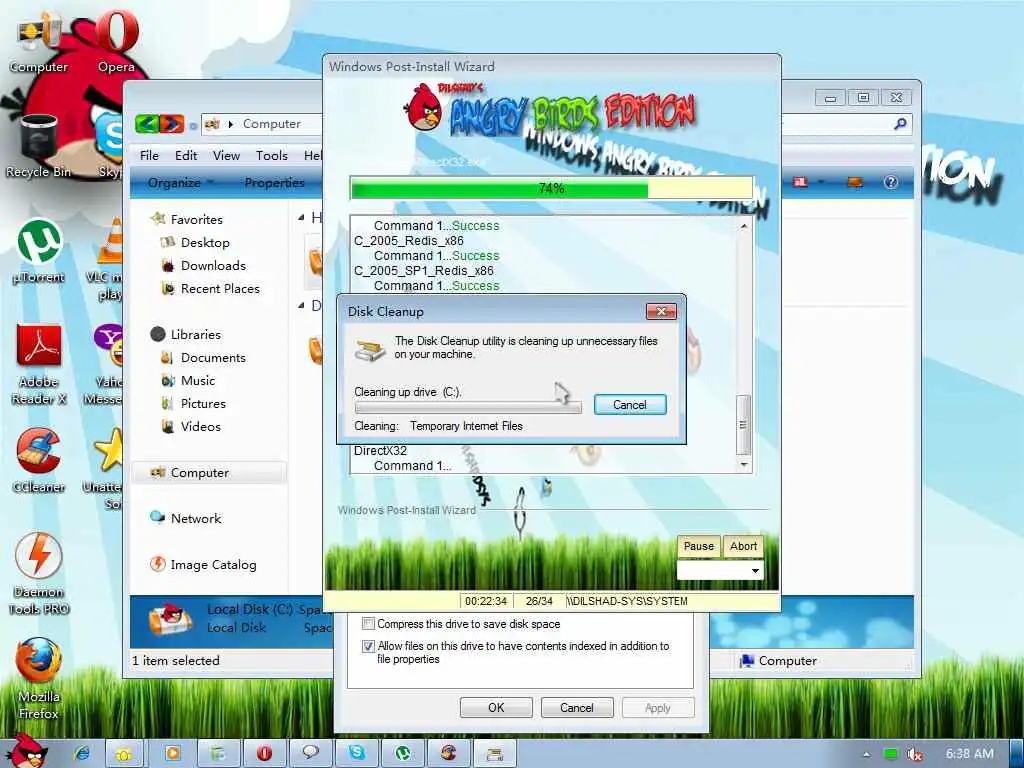
Task: Open Adobe Reader X desktop shortcut
Action: click(39, 364)
